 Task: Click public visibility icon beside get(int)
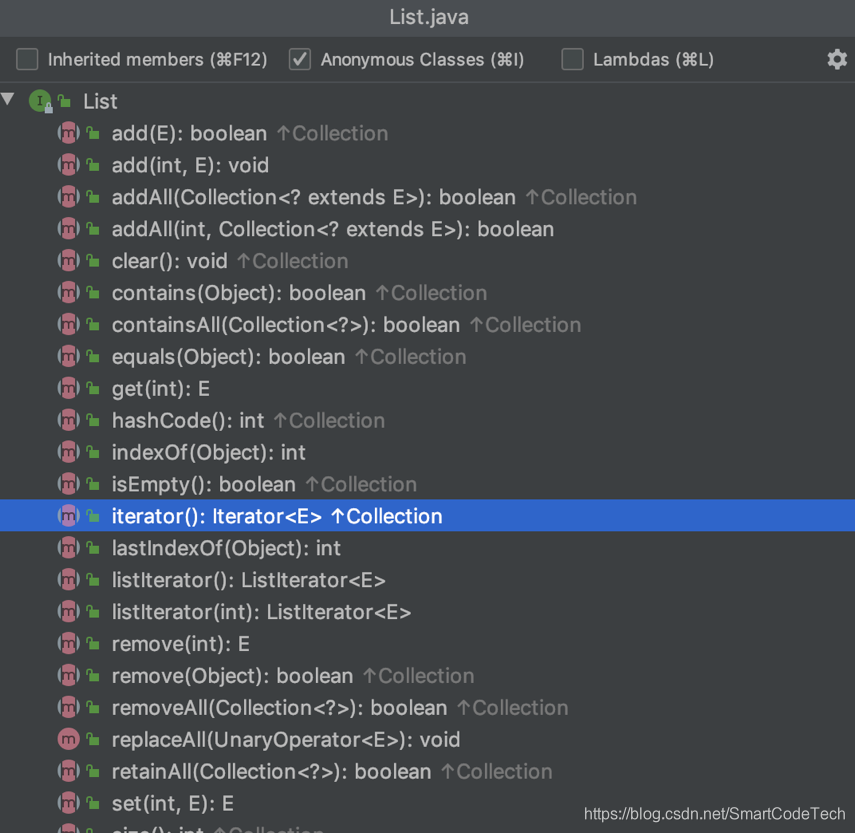point(93,388)
